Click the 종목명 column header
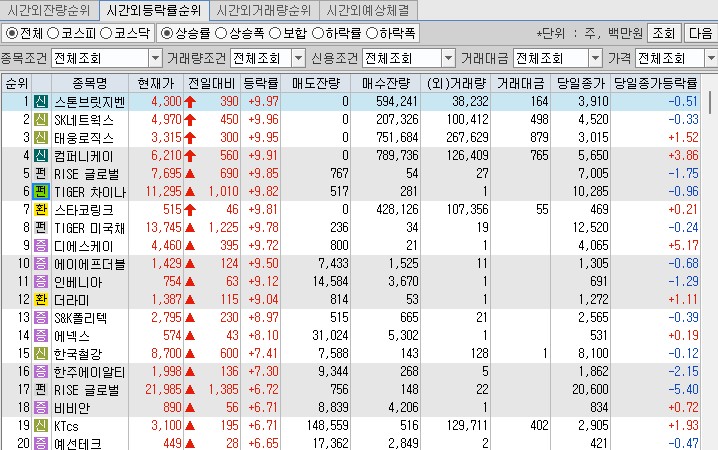Screen dimensions: 718x450 pyautogui.click(x=90, y=83)
